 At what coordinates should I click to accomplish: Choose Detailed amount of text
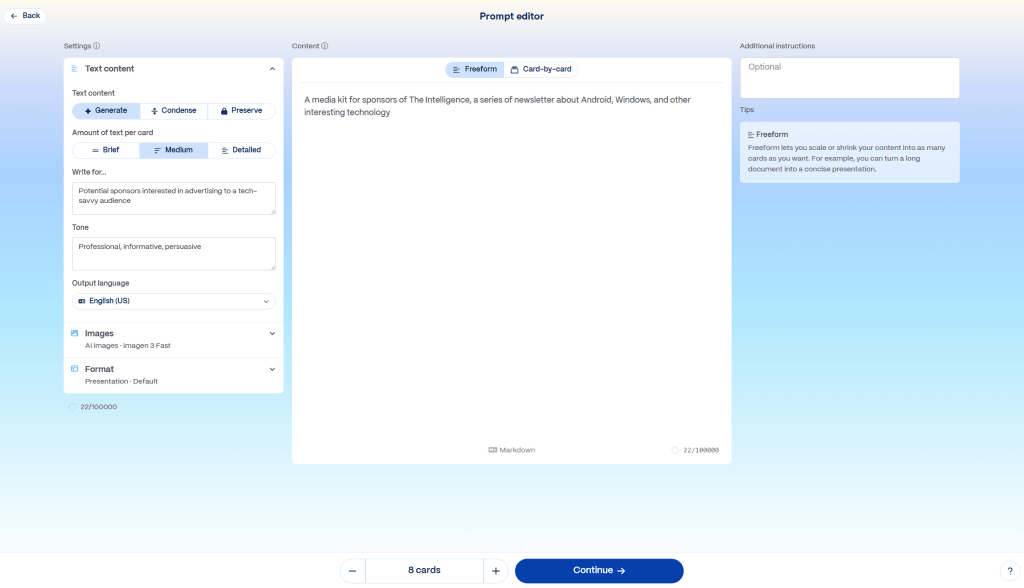241,150
